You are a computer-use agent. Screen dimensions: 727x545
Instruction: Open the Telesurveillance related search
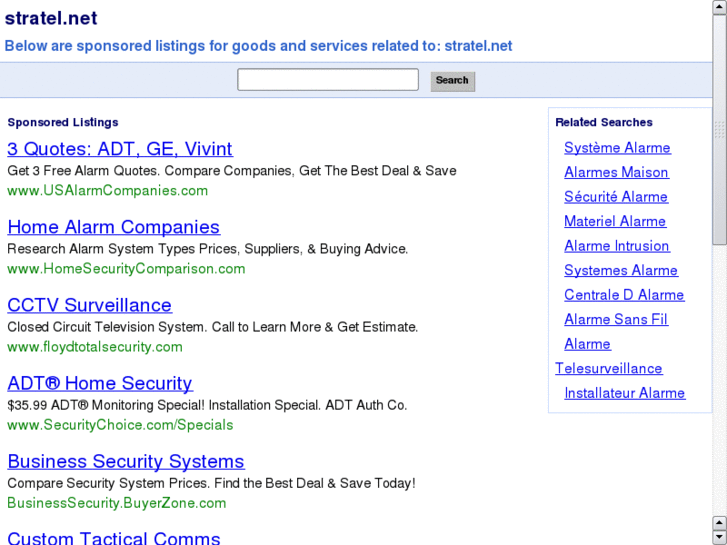pos(609,368)
